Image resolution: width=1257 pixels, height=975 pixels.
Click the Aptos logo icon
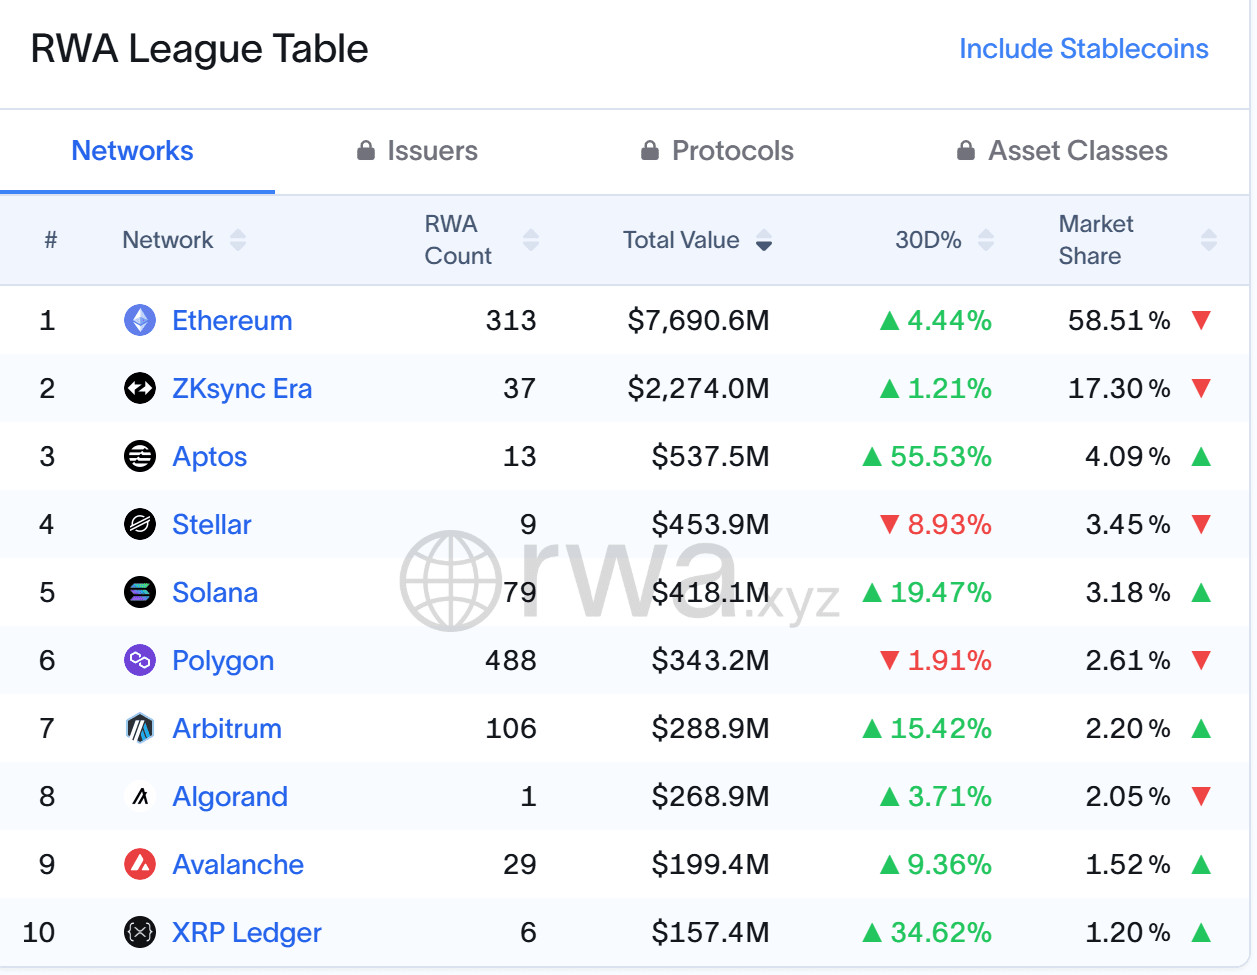click(x=140, y=456)
